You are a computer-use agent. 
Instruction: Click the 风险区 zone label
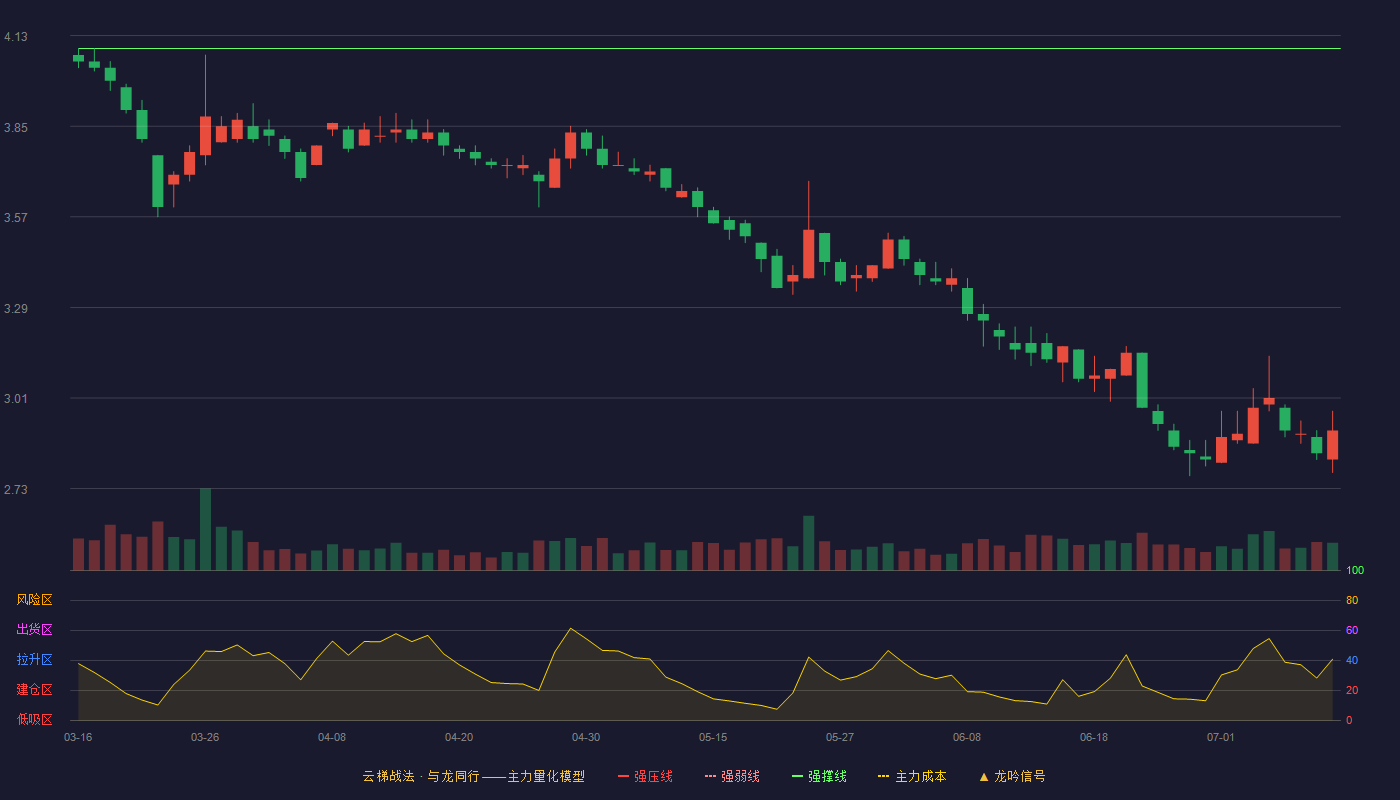click(34, 600)
